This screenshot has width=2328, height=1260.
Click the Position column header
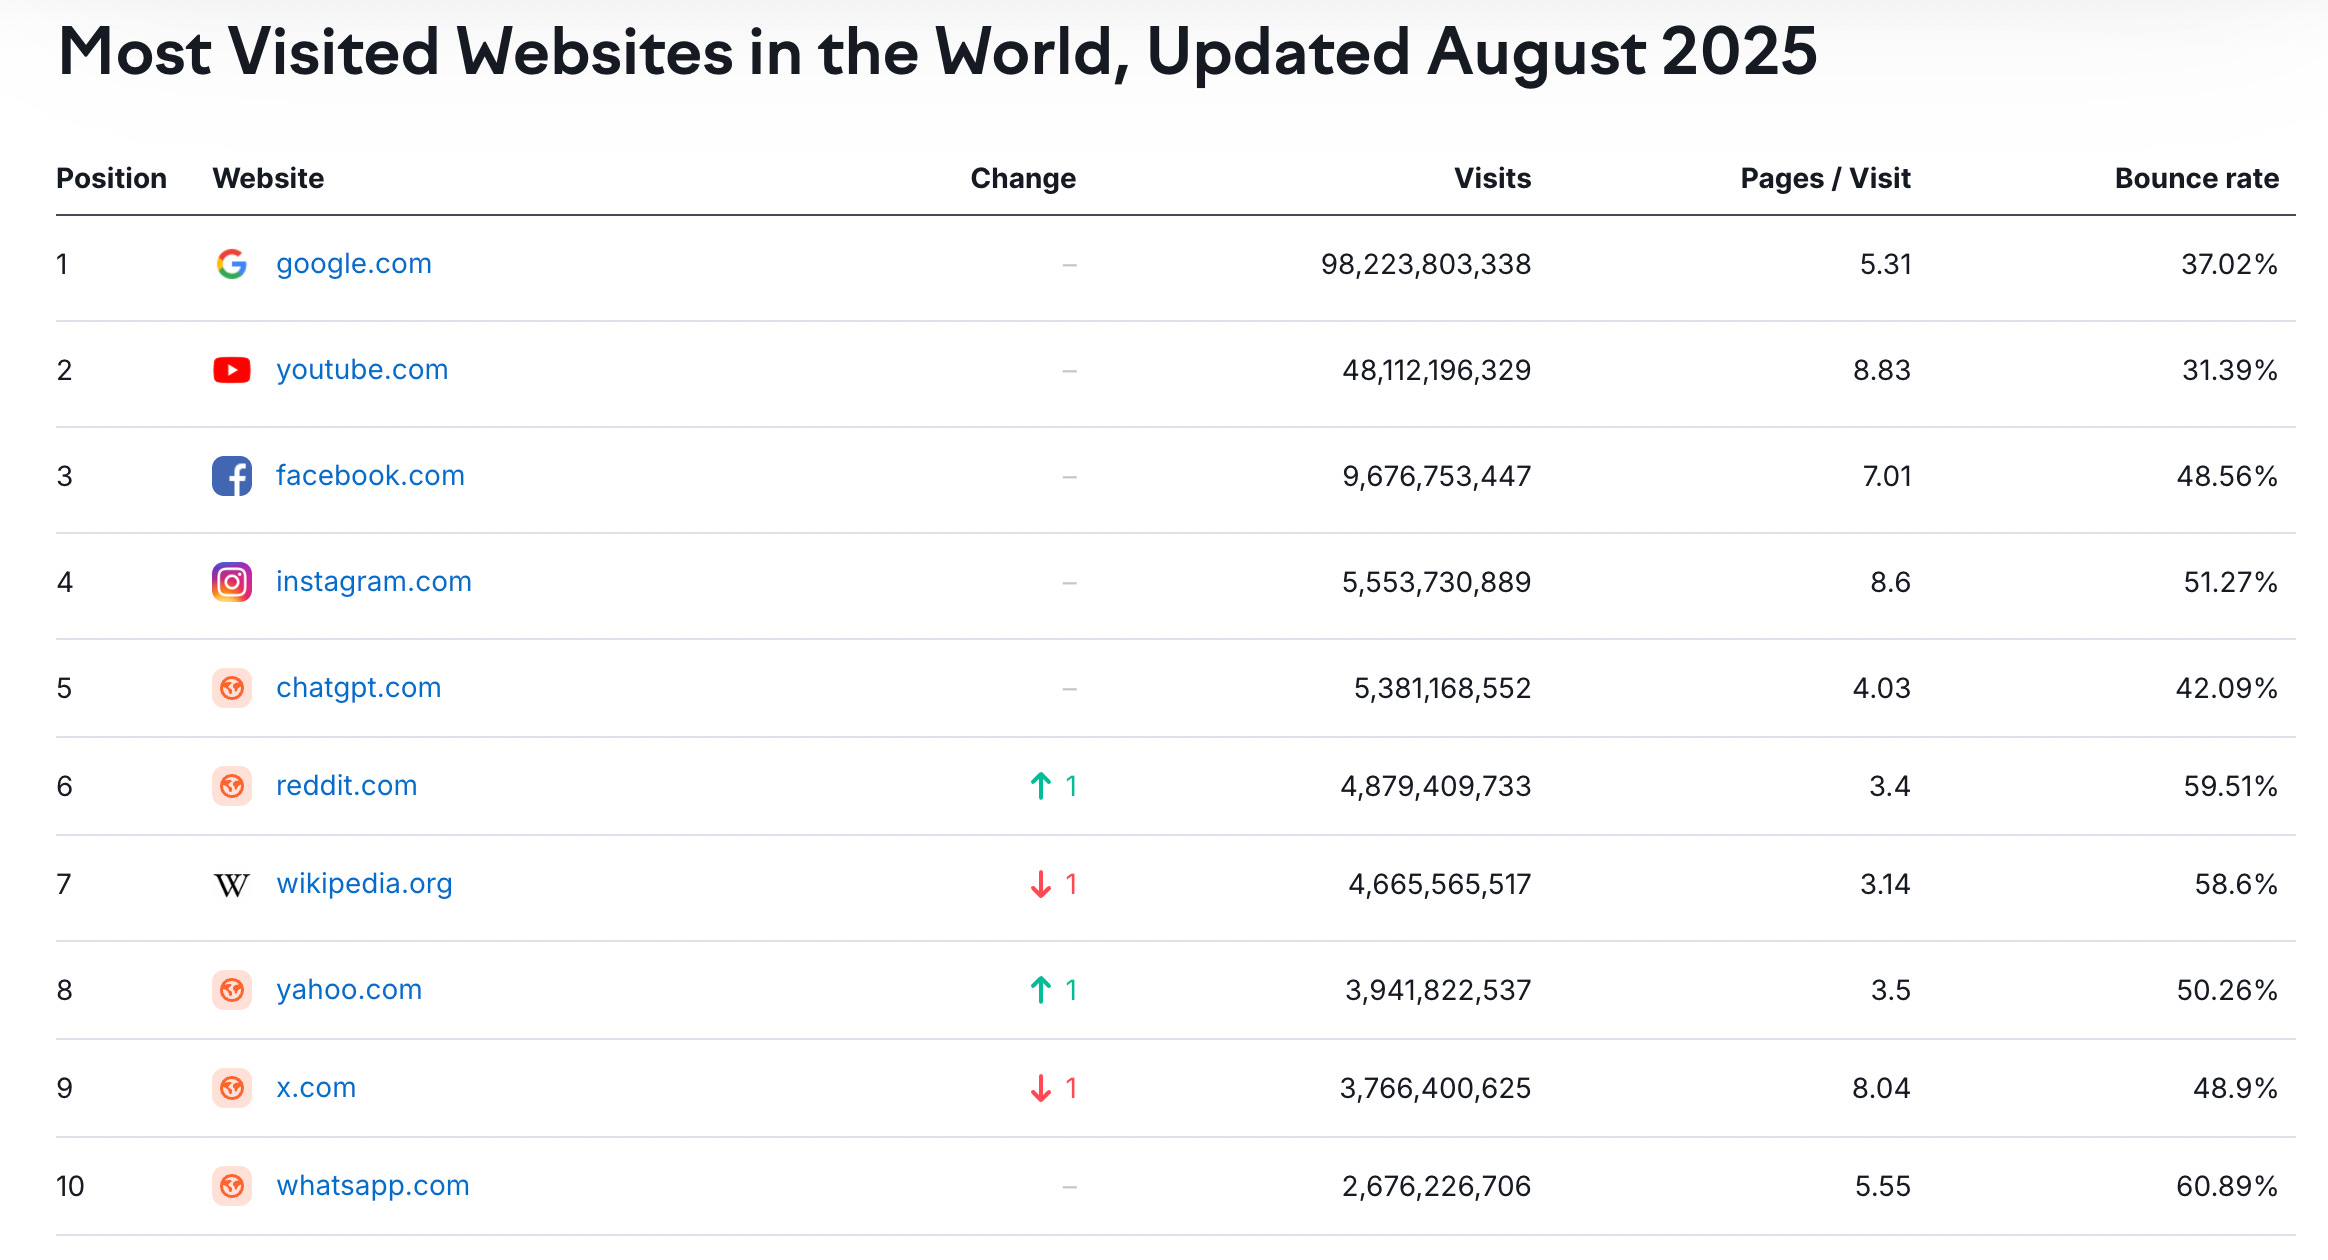[x=111, y=178]
